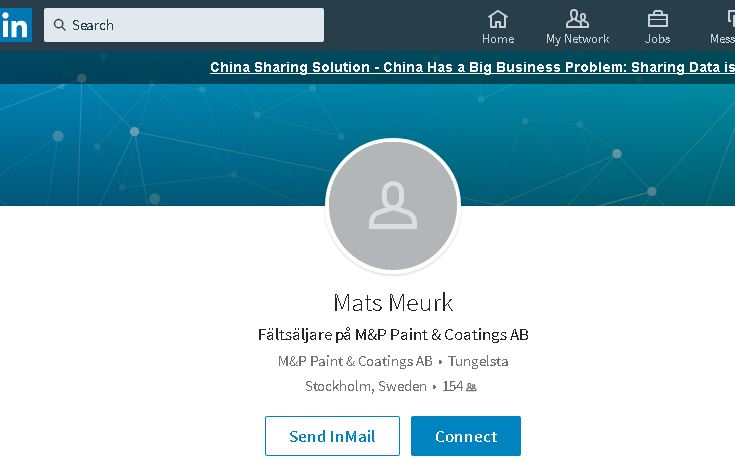Open the 154 connections count

coord(452,386)
